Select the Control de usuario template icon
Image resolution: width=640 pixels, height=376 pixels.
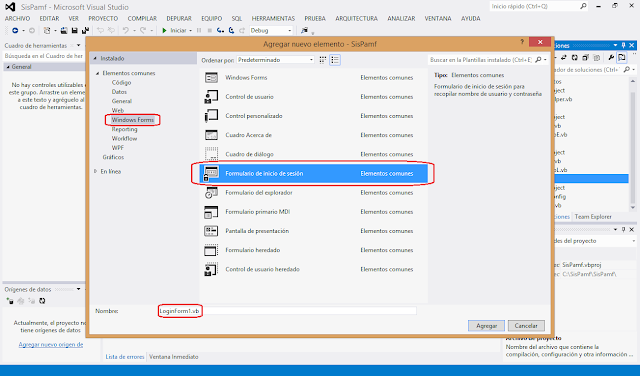click(211, 97)
